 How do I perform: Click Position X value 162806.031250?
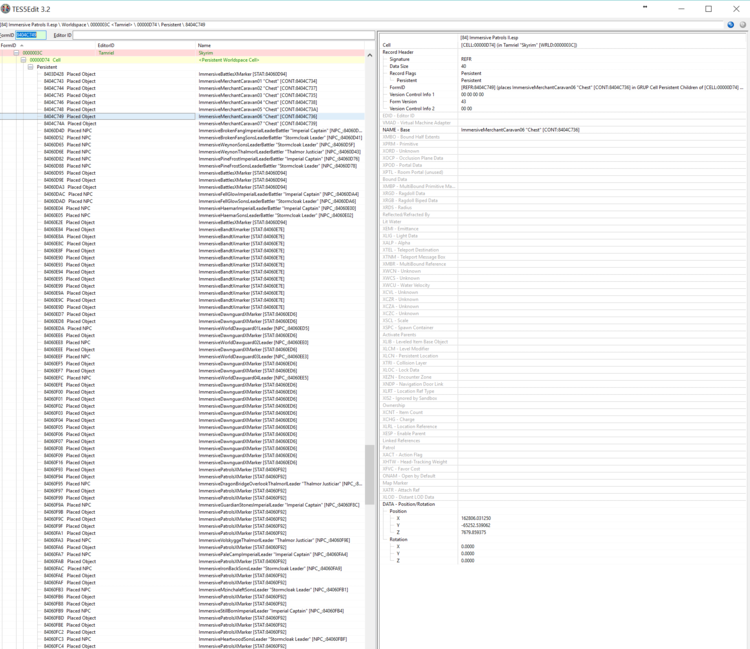tap(475, 518)
